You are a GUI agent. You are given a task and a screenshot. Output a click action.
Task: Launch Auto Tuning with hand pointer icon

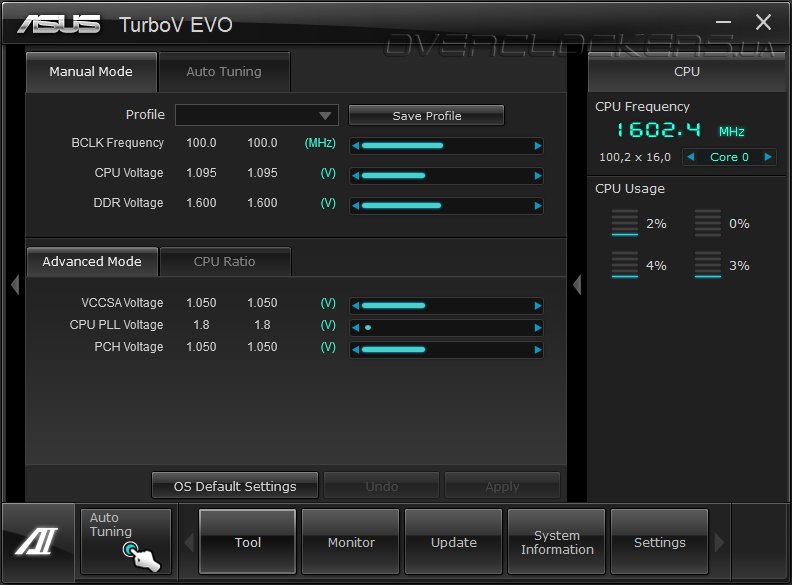coord(126,542)
